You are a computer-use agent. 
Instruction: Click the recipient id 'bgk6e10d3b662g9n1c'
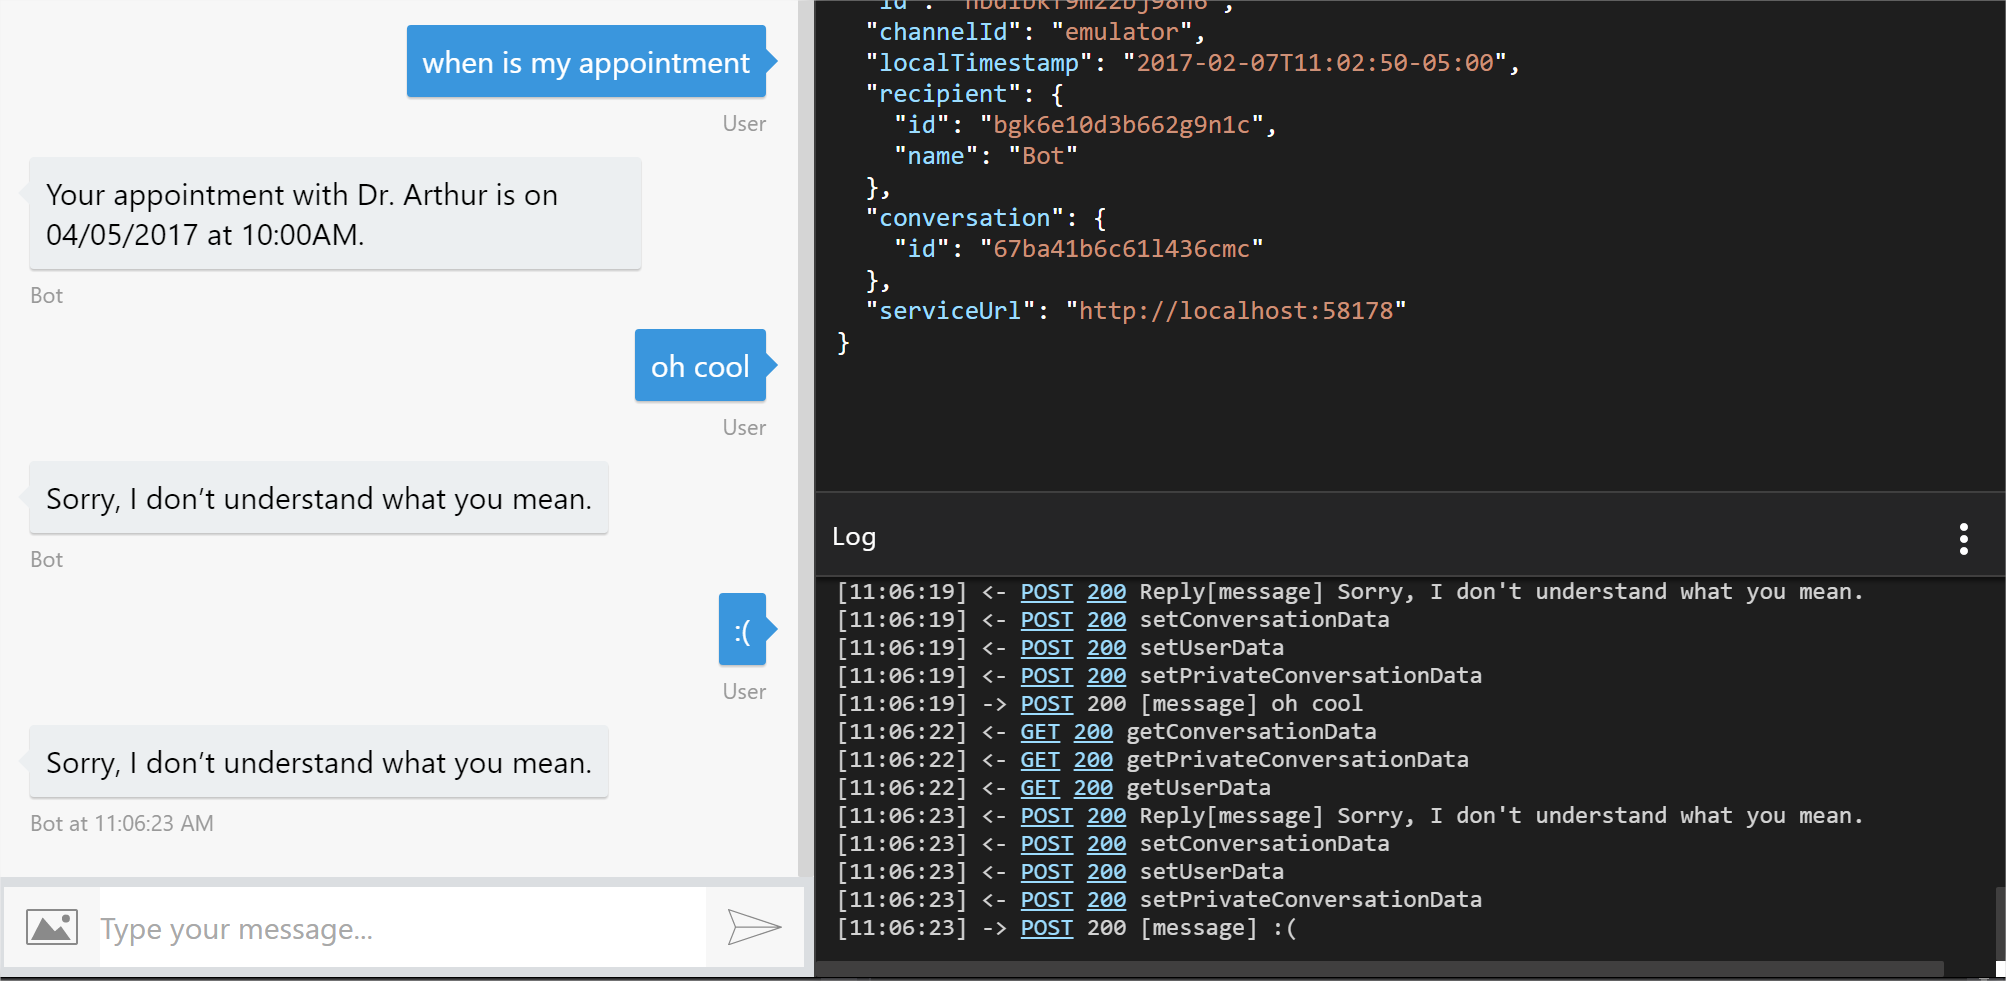(x=1122, y=125)
